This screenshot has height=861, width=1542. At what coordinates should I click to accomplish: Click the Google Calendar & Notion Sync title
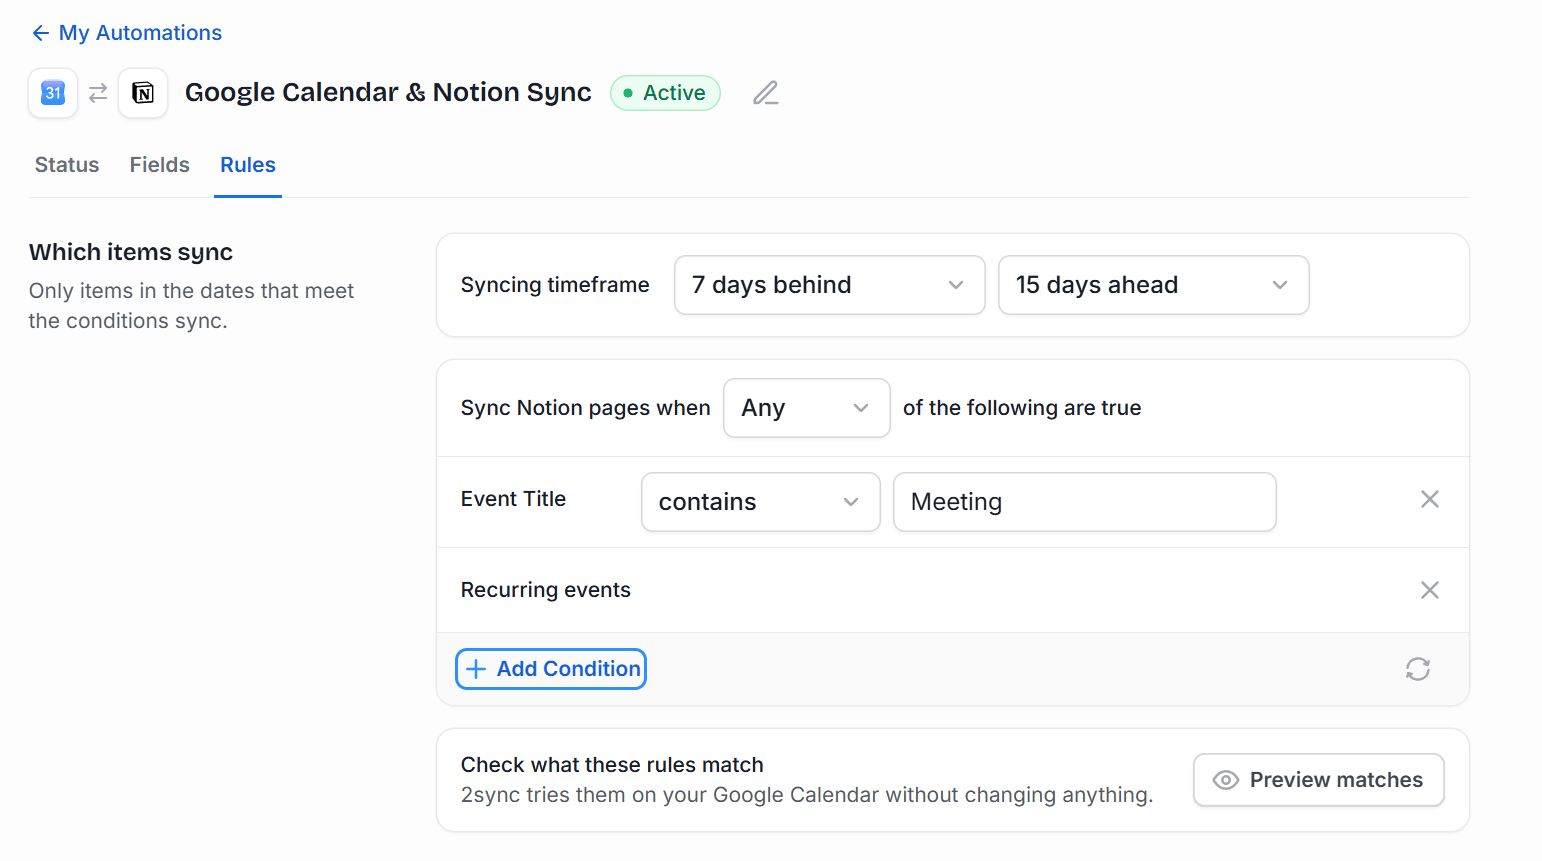(x=388, y=93)
